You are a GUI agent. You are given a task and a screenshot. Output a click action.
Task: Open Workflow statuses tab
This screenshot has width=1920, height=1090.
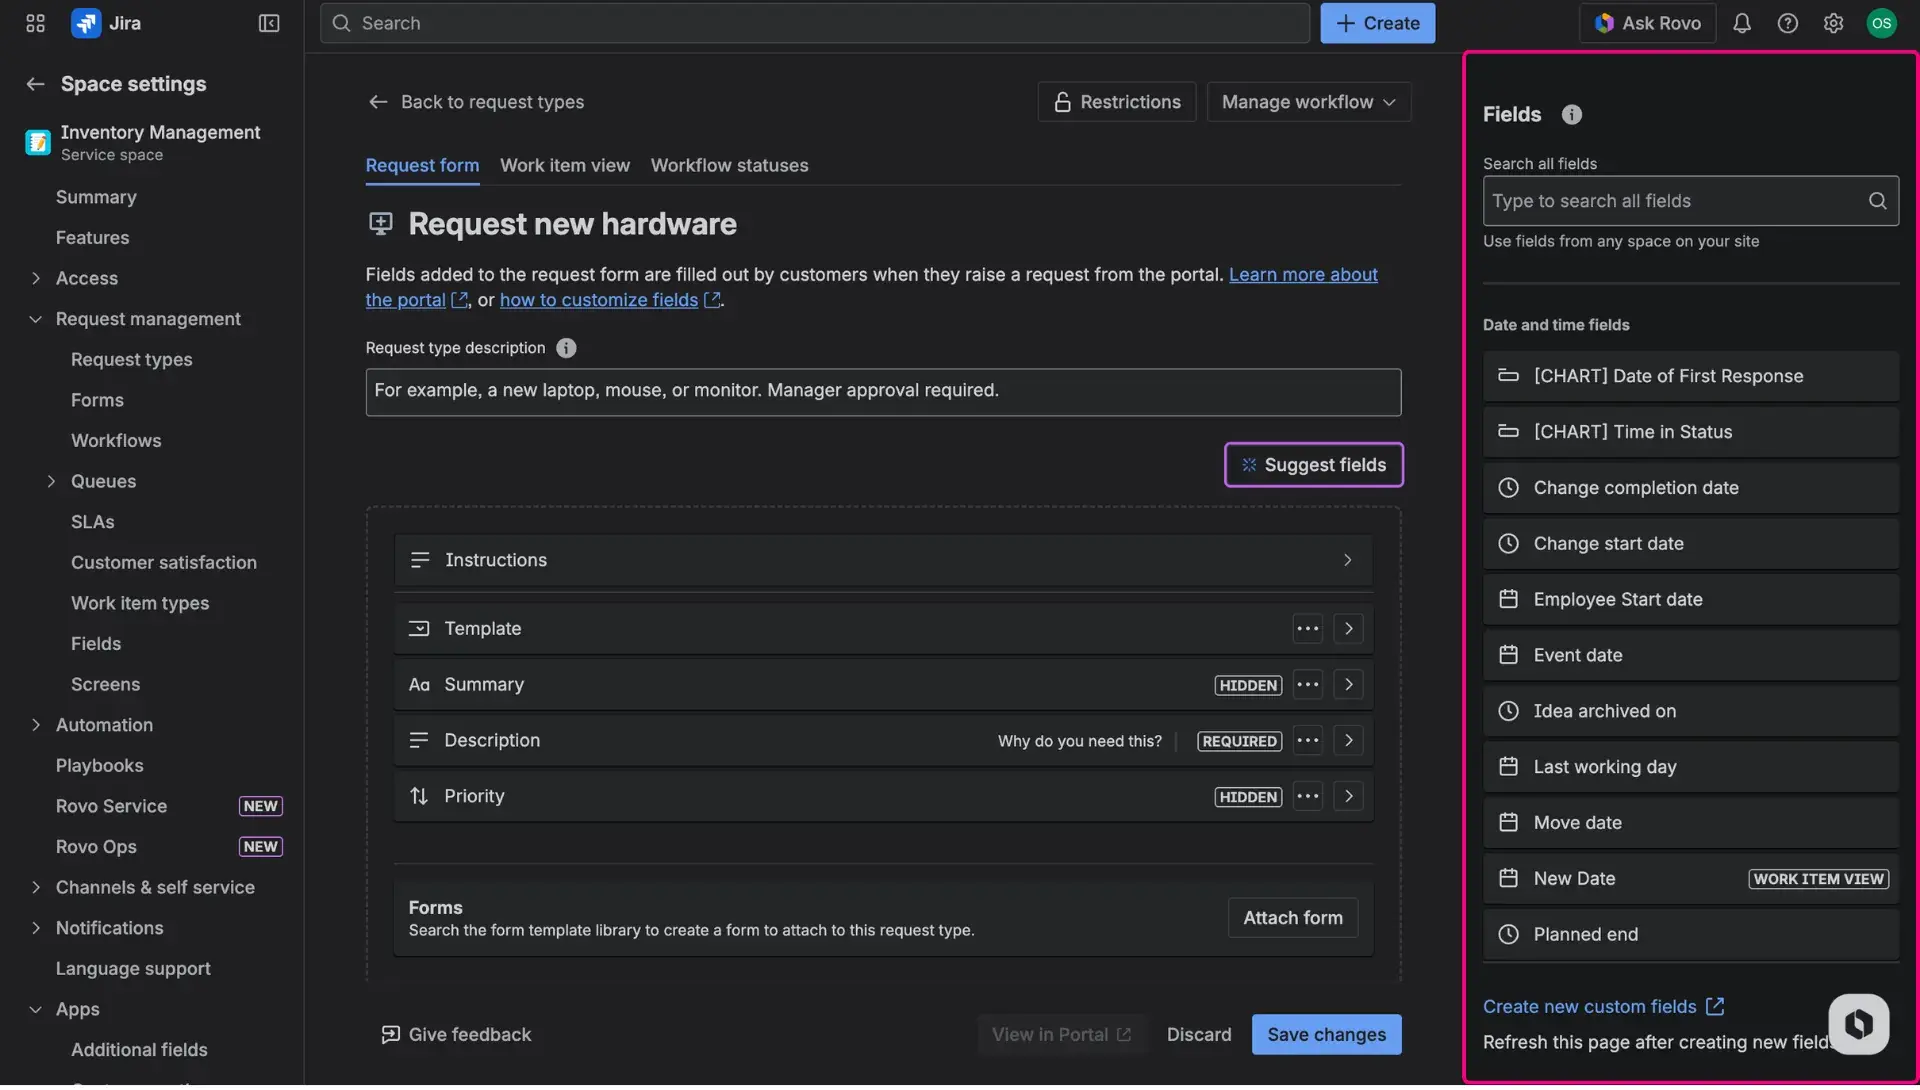point(729,165)
